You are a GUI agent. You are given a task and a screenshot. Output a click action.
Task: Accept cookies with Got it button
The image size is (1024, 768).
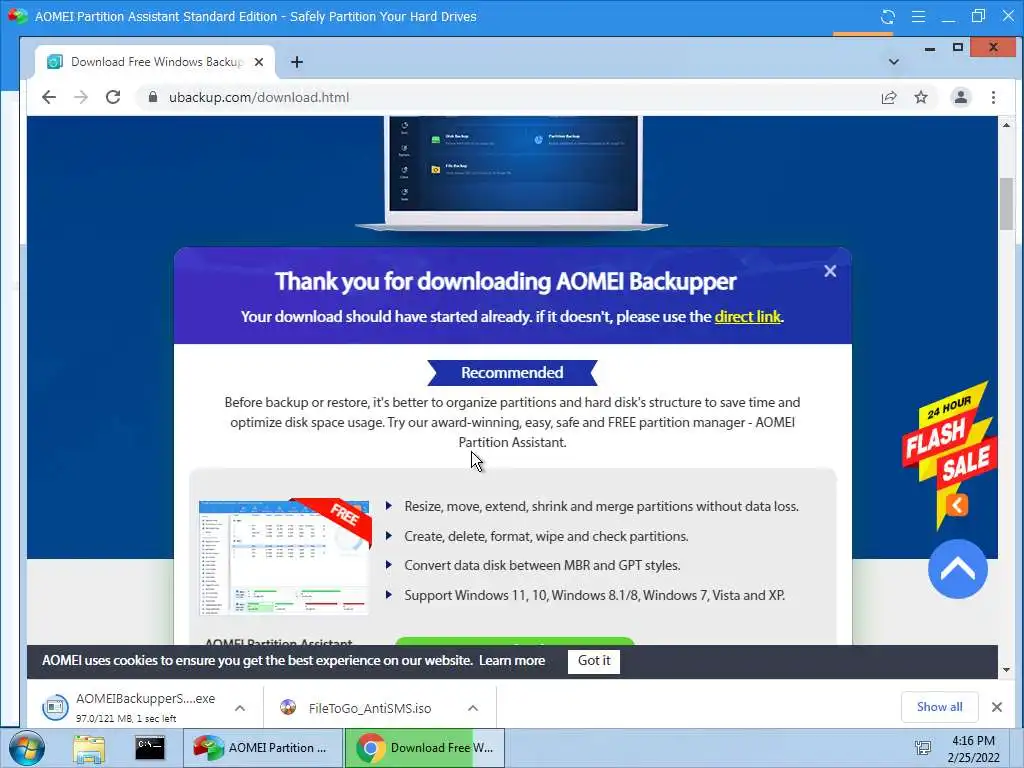pyautogui.click(x=594, y=661)
